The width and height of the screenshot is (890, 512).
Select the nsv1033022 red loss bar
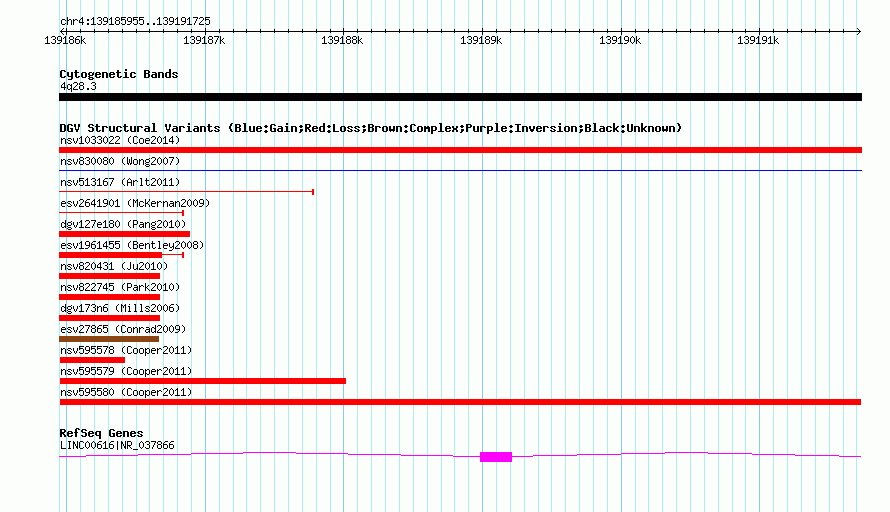coord(460,150)
